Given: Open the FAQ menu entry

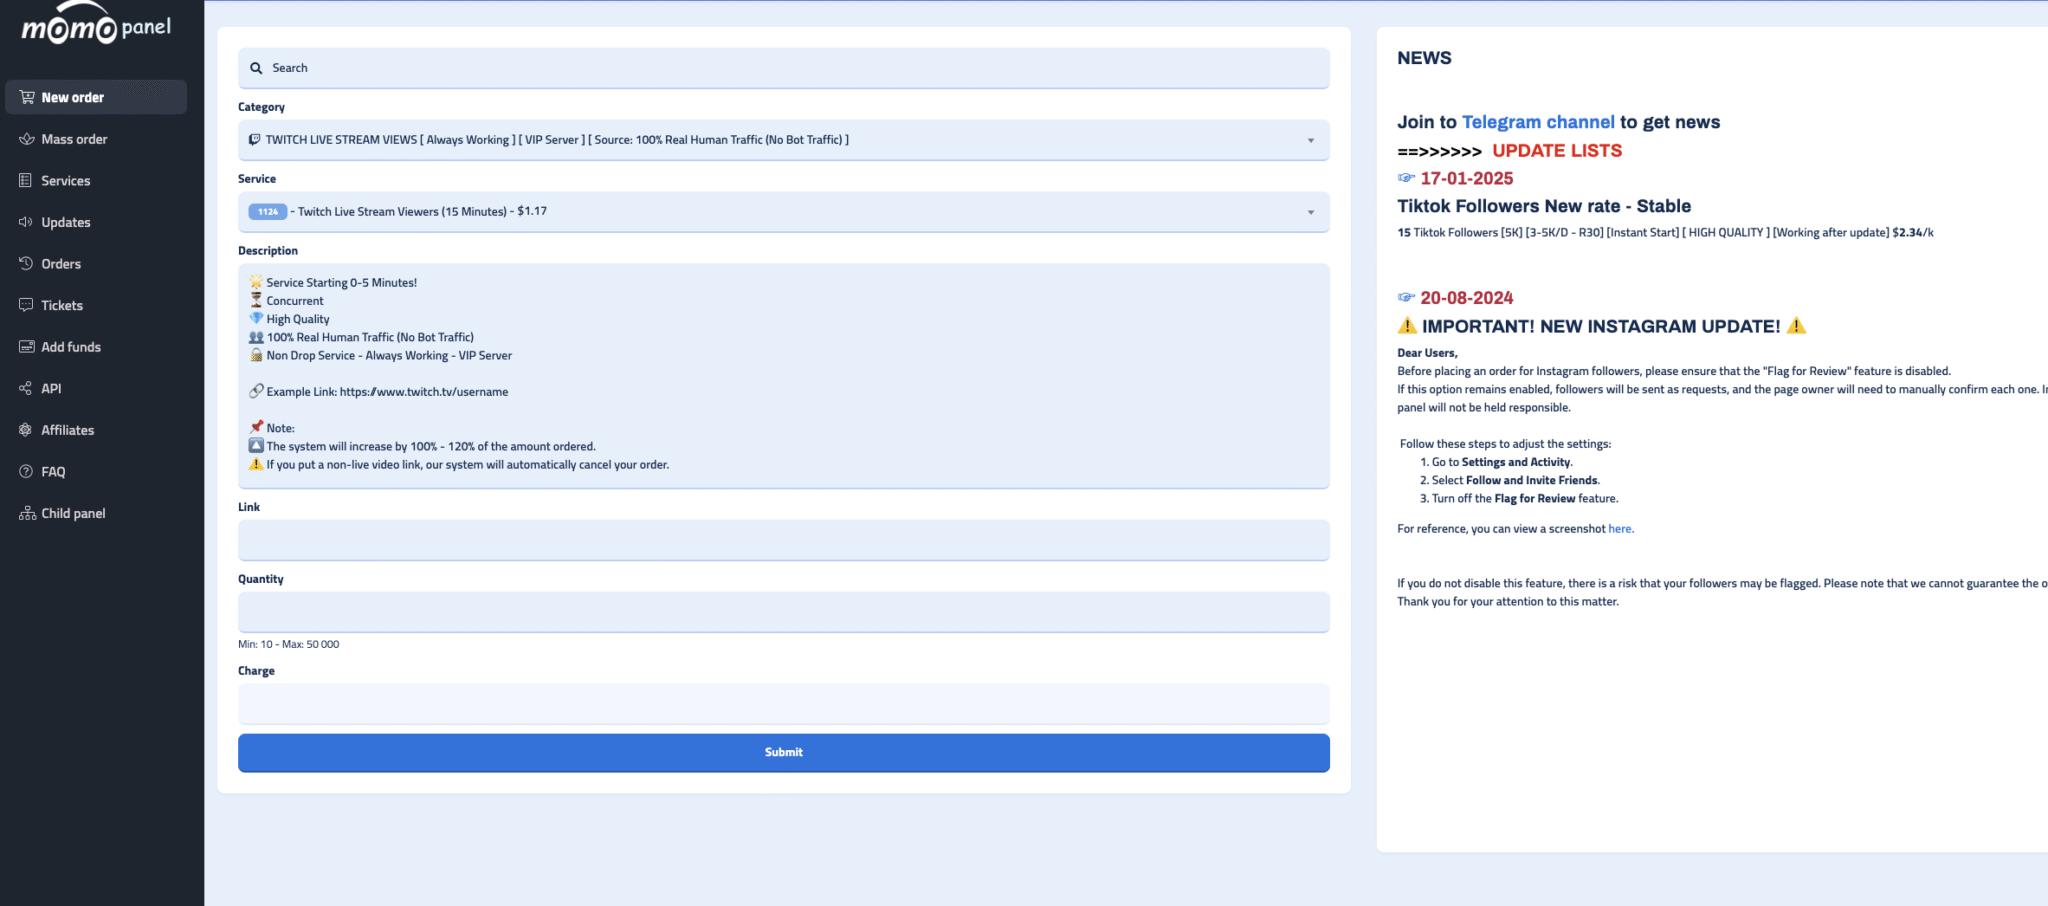Looking at the screenshot, I should [x=53, y=472].
